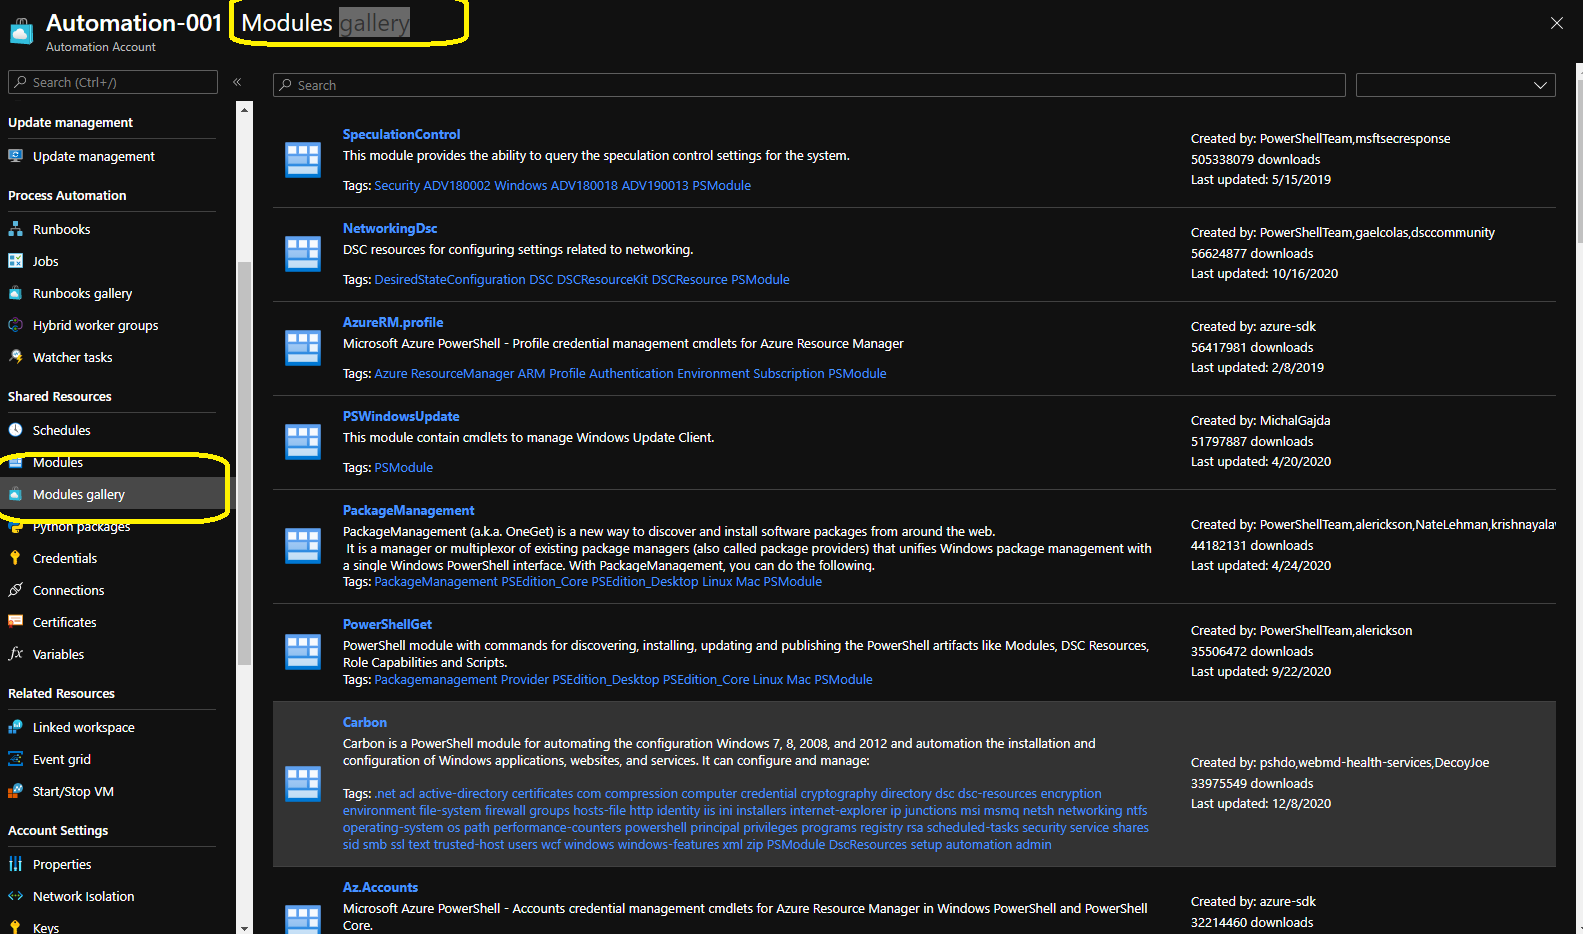
Task: Focus the sidebar Search (Ctrl+/) box
Action: coord(113,82)
